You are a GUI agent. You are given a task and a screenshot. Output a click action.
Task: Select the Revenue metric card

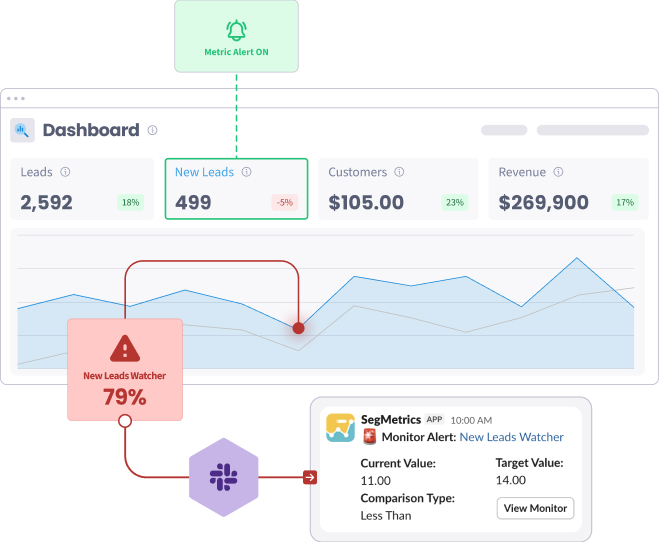click(568, 189)
